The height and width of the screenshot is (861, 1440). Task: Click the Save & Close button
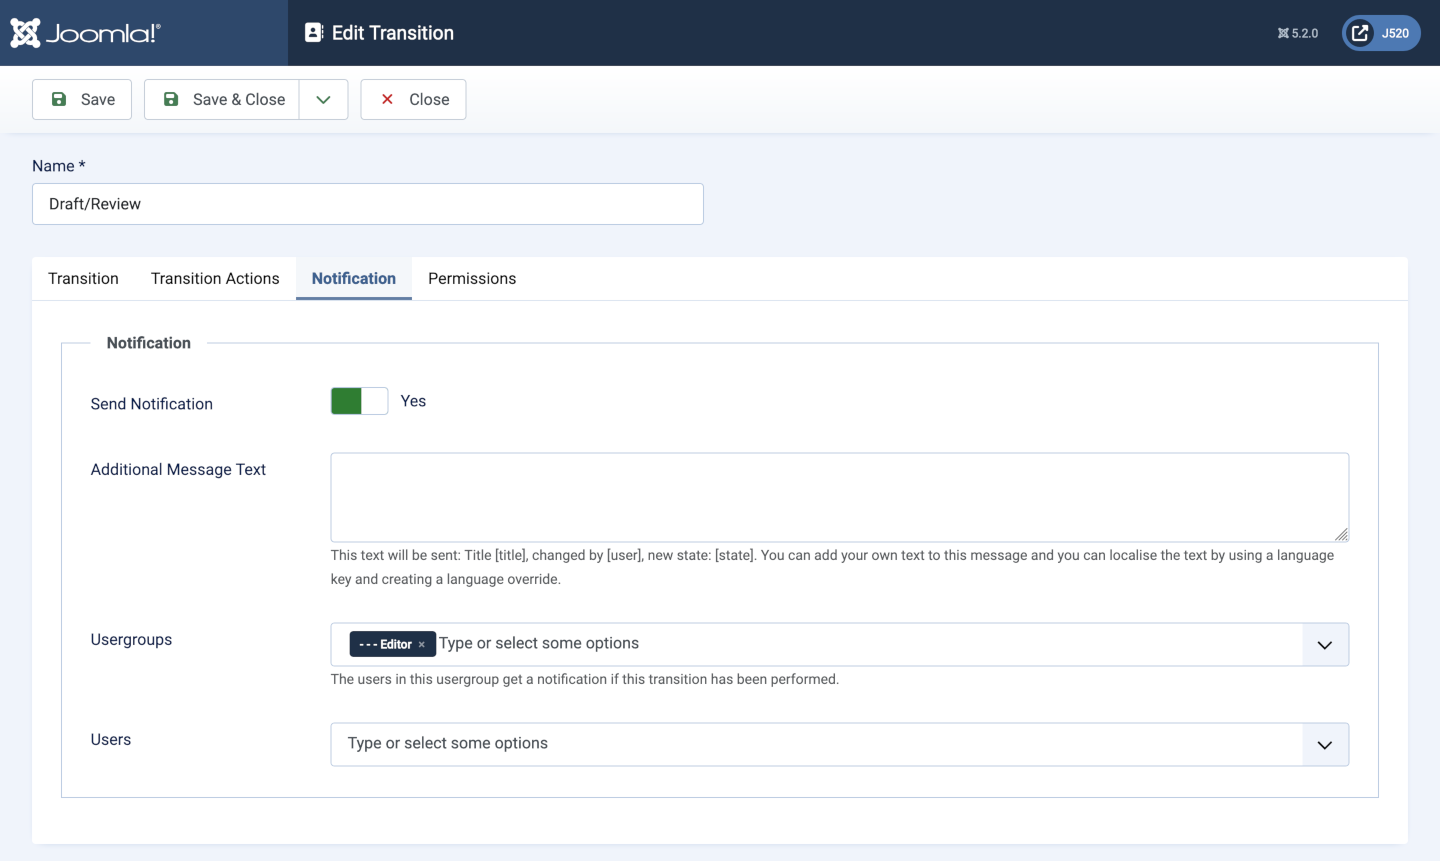click(222, 99)
